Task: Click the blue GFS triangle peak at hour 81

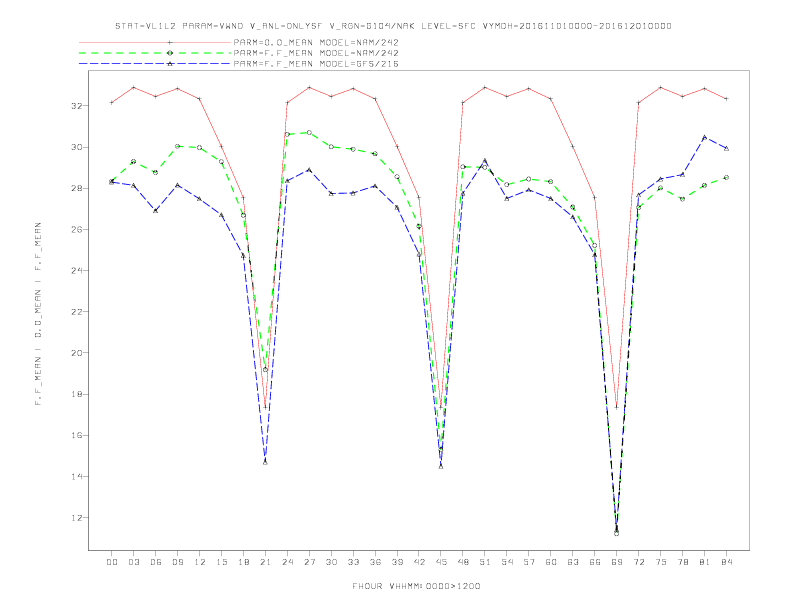Action: (x=705, y=137)
